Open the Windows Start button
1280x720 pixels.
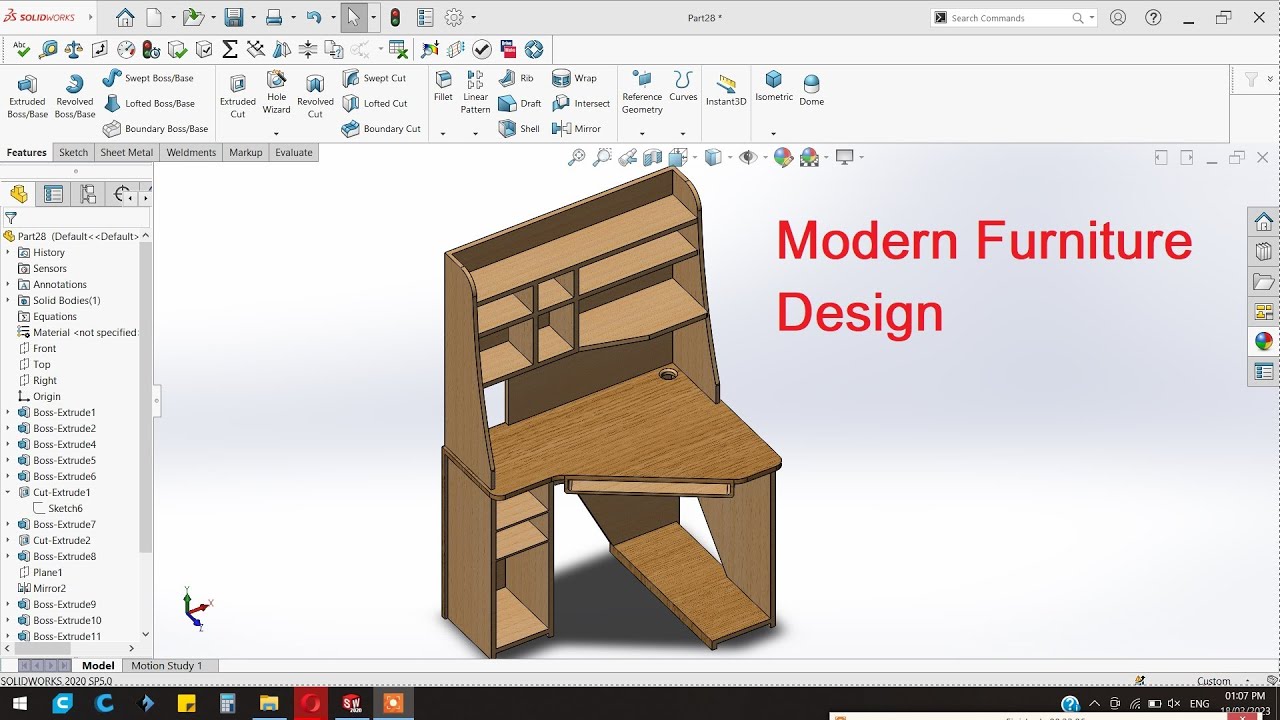click(20, 704)
